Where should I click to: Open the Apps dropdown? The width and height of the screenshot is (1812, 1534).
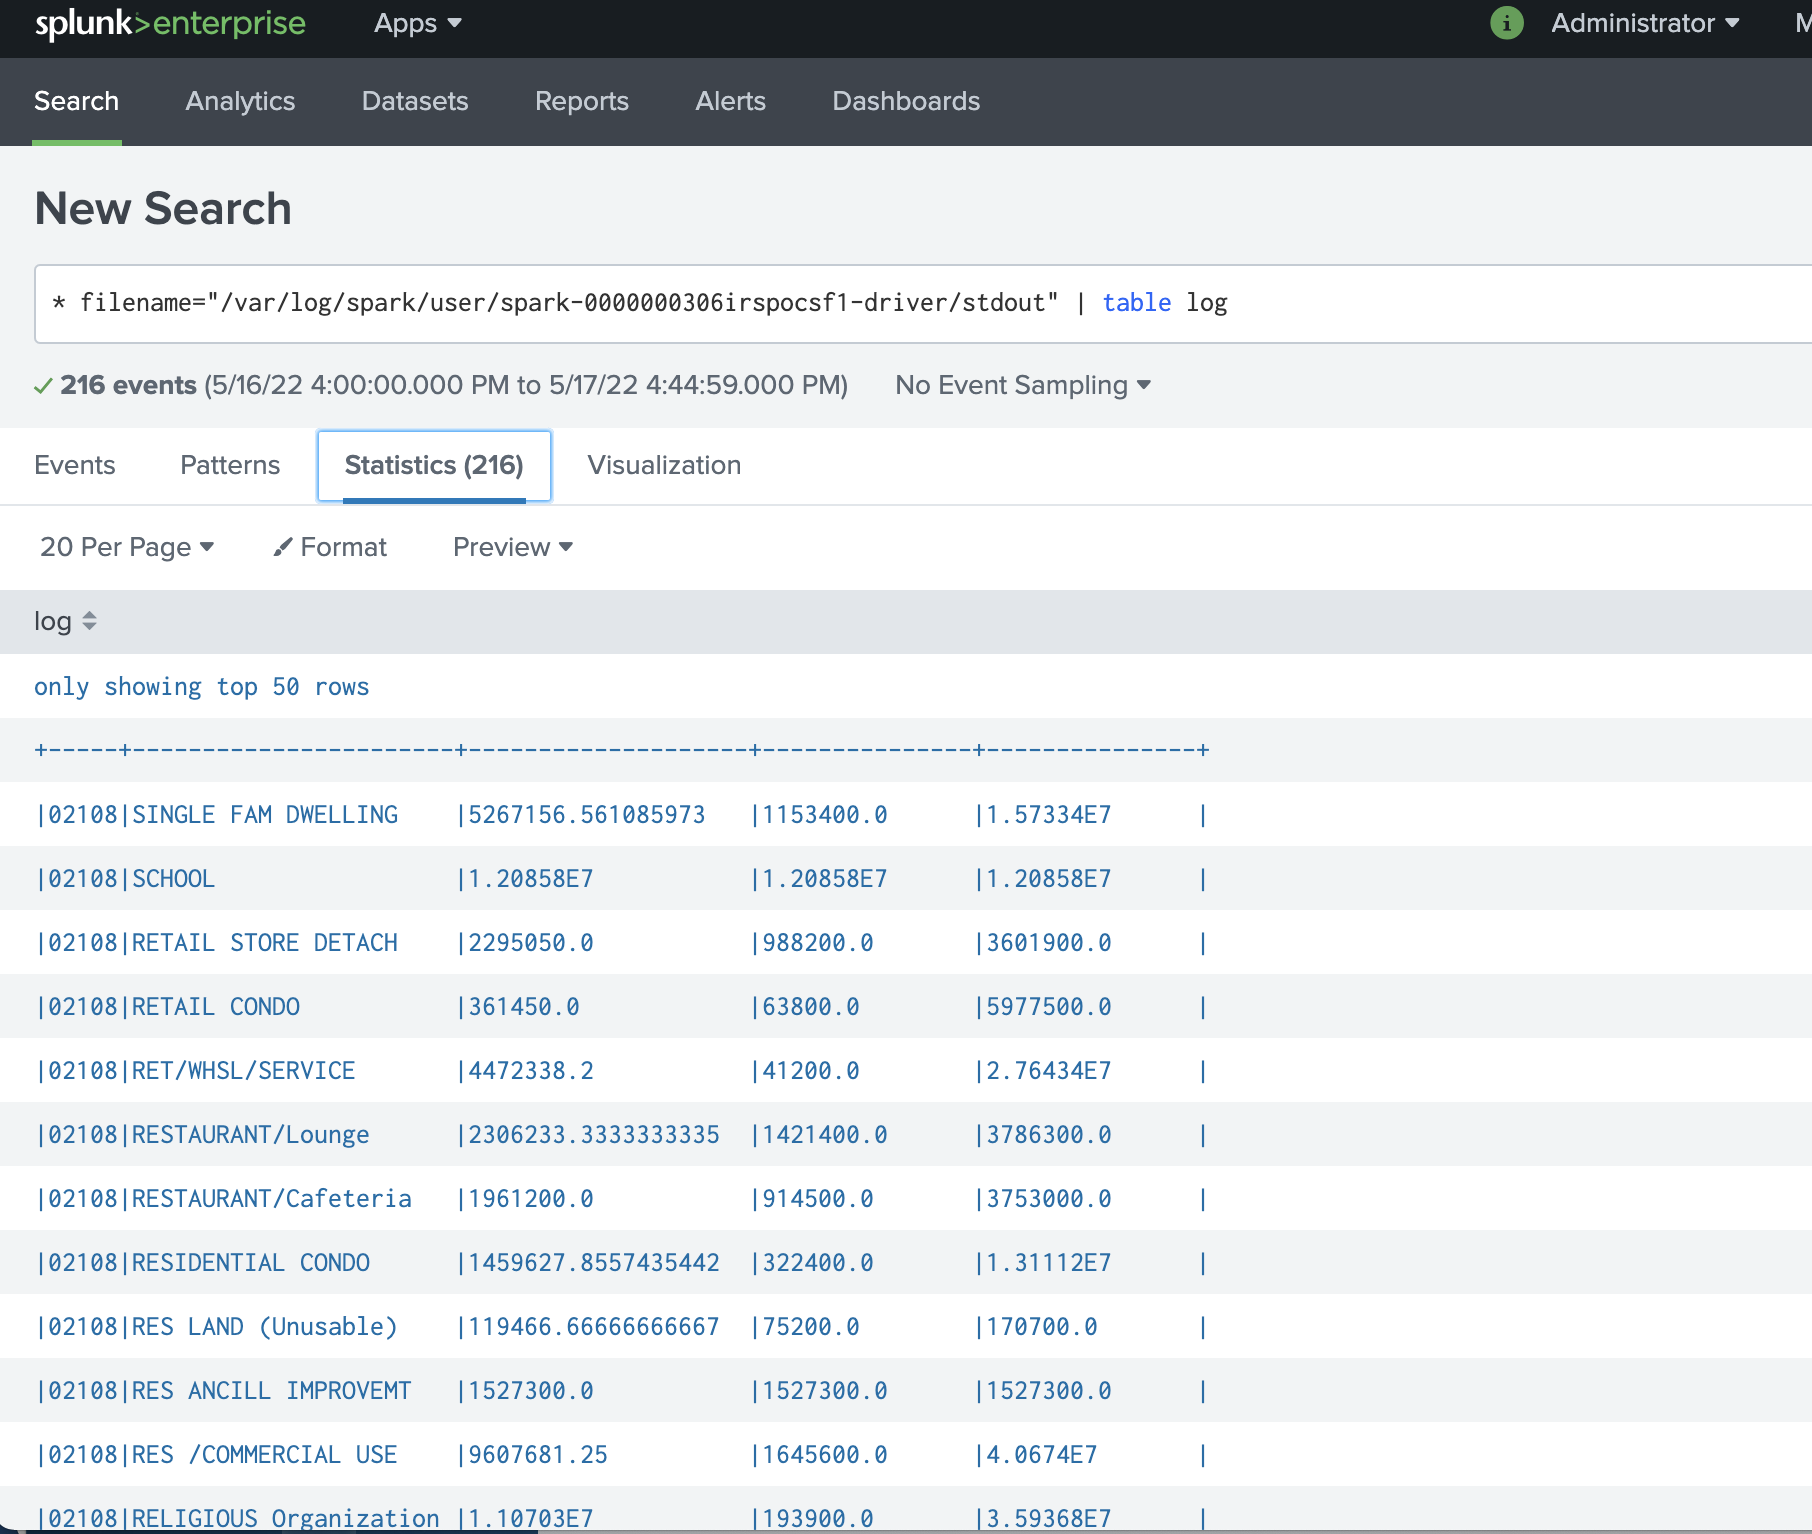click(x=416, y=23)
